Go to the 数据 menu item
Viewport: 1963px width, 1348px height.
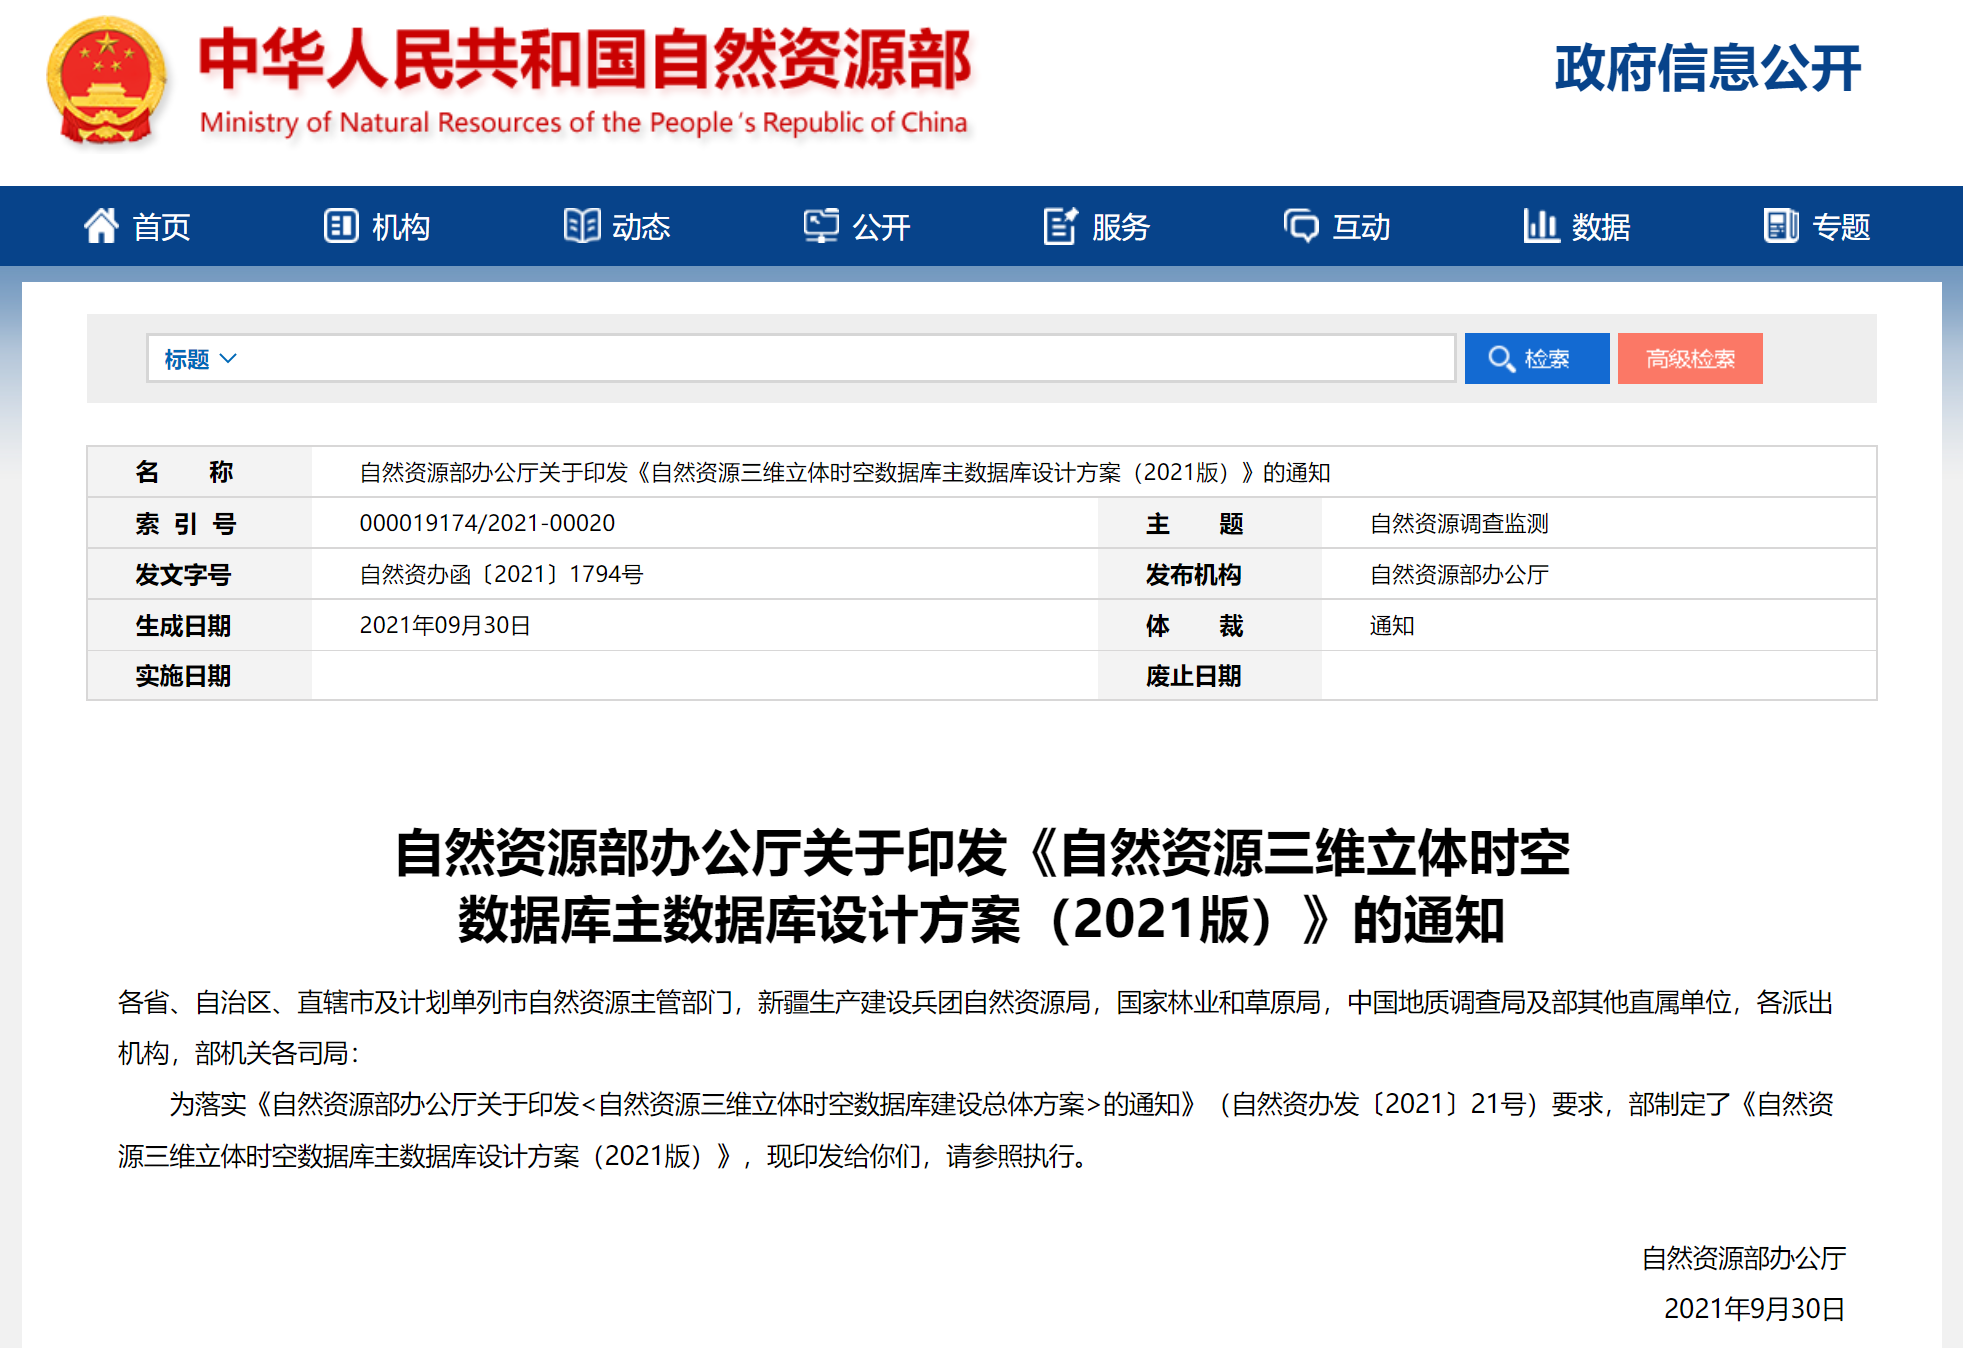click(x=1600, y=227)
